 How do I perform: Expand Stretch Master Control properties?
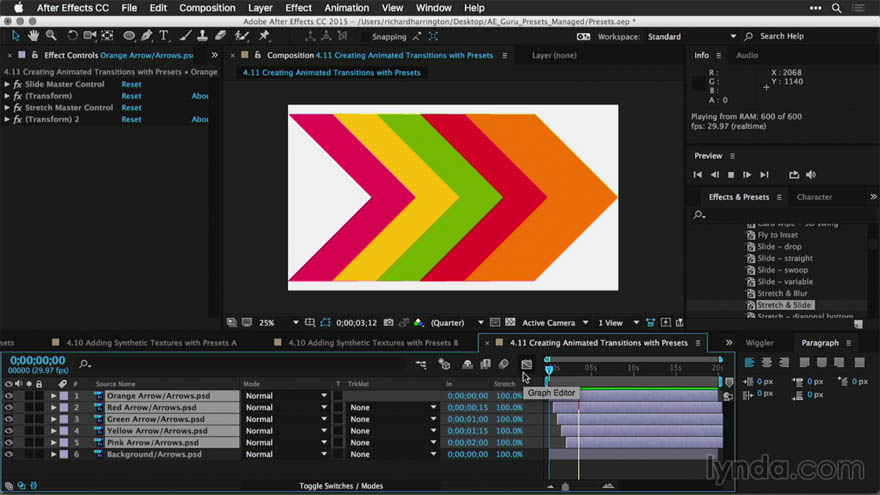[x=7, y=108]
